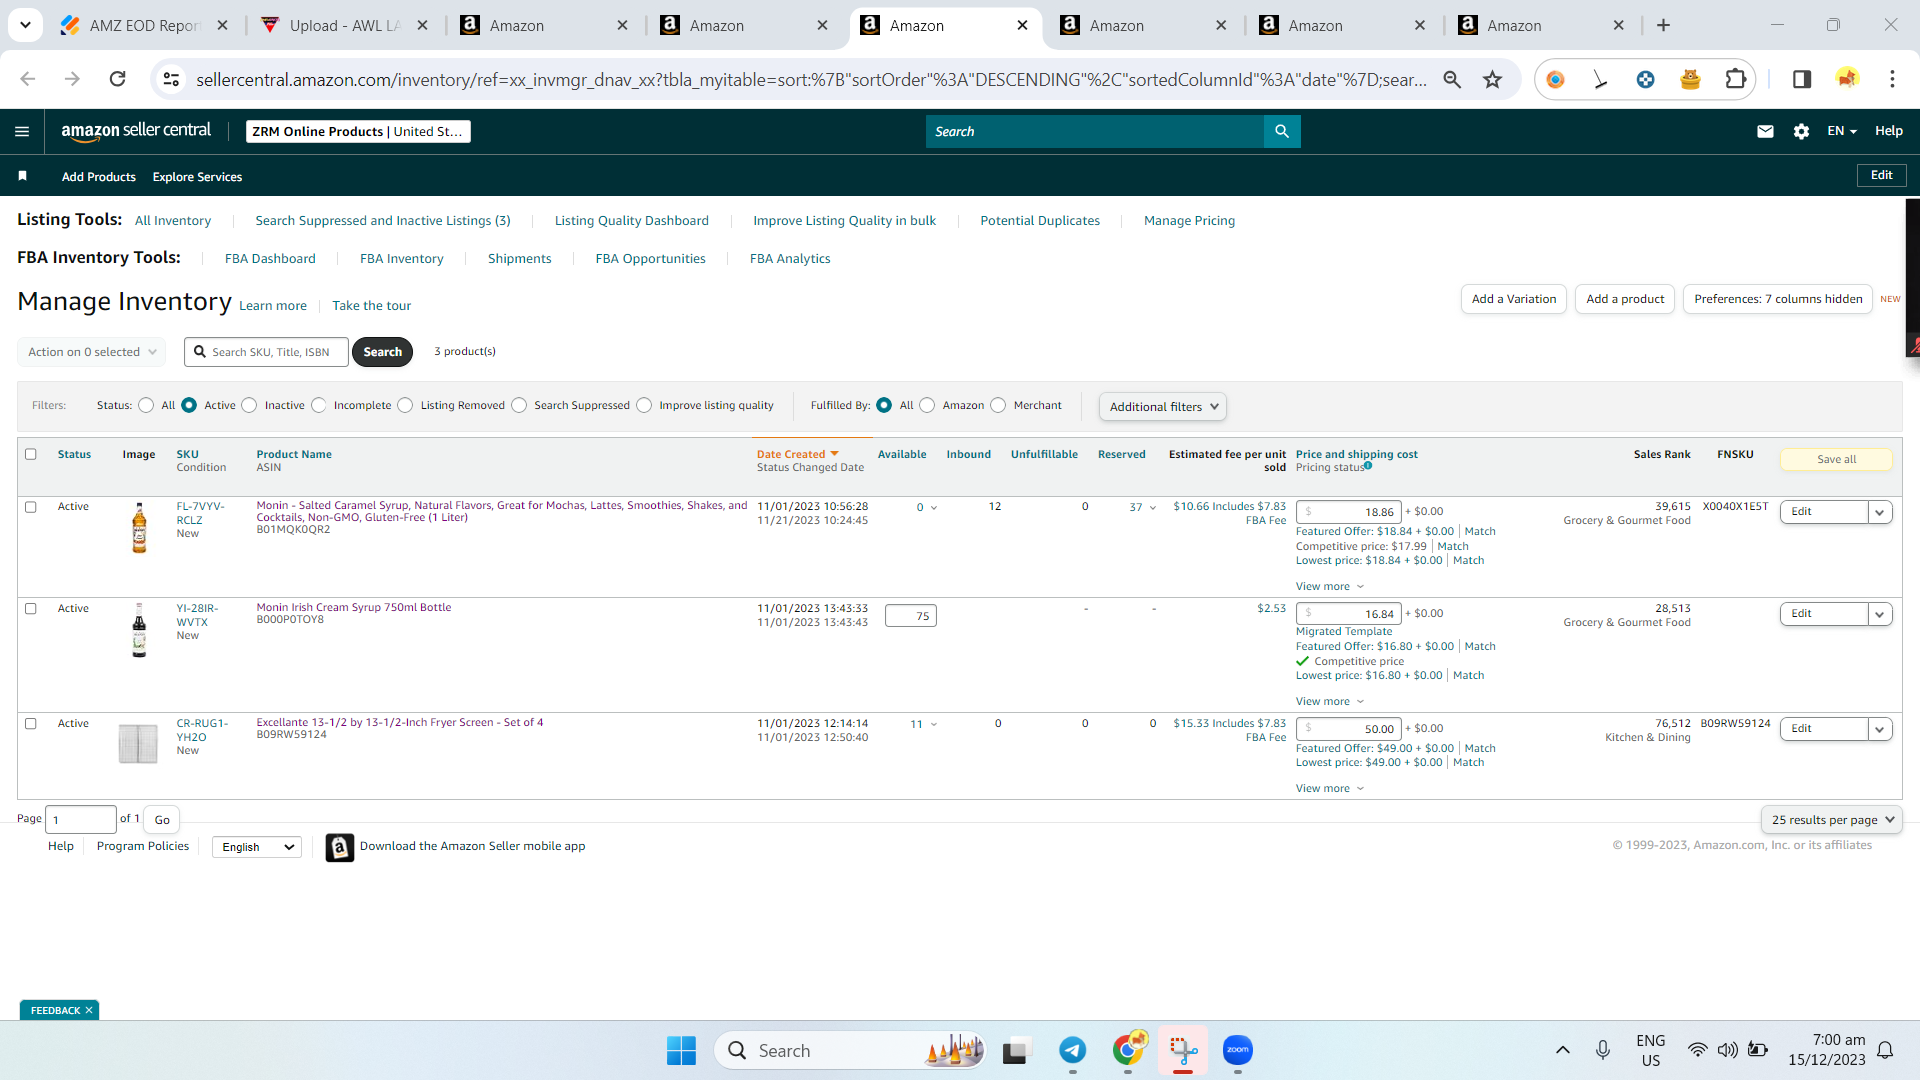Bookmark this page with the star icon

(x=1492, y=79)
